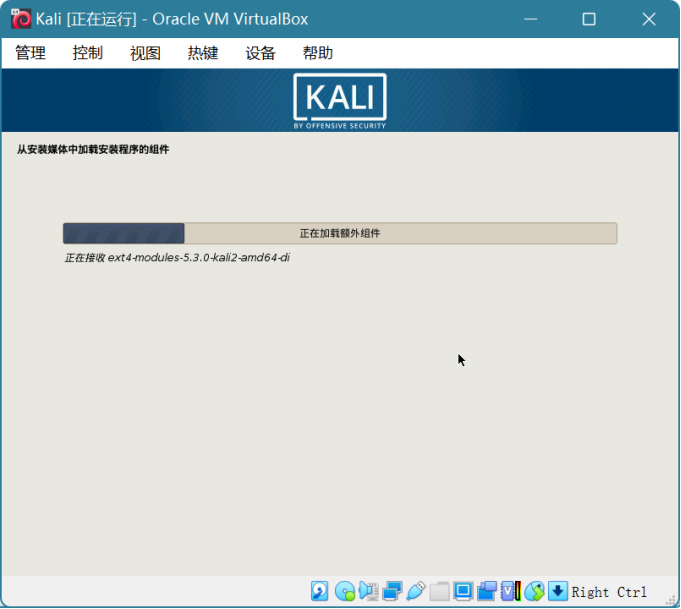
Task: Open the 视图 menu
Action: (x=145, y=53)
